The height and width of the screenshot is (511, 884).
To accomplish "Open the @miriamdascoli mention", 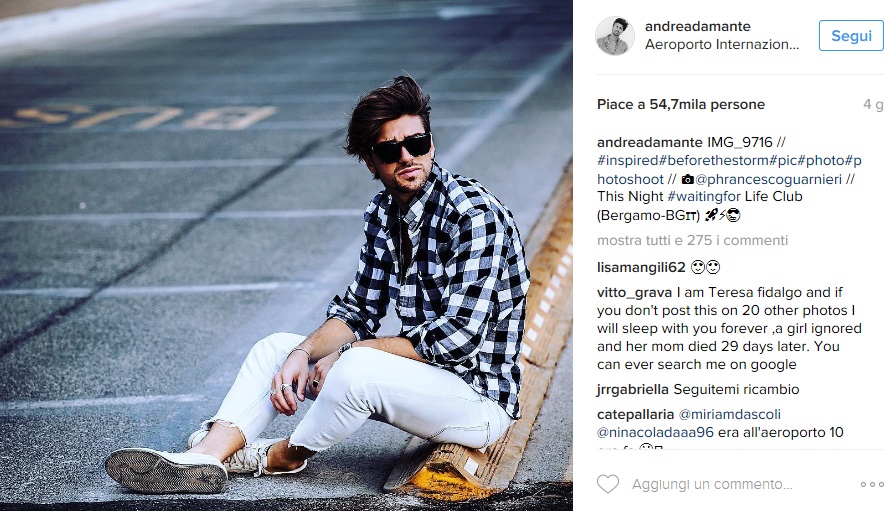I will tap(730, 414).
